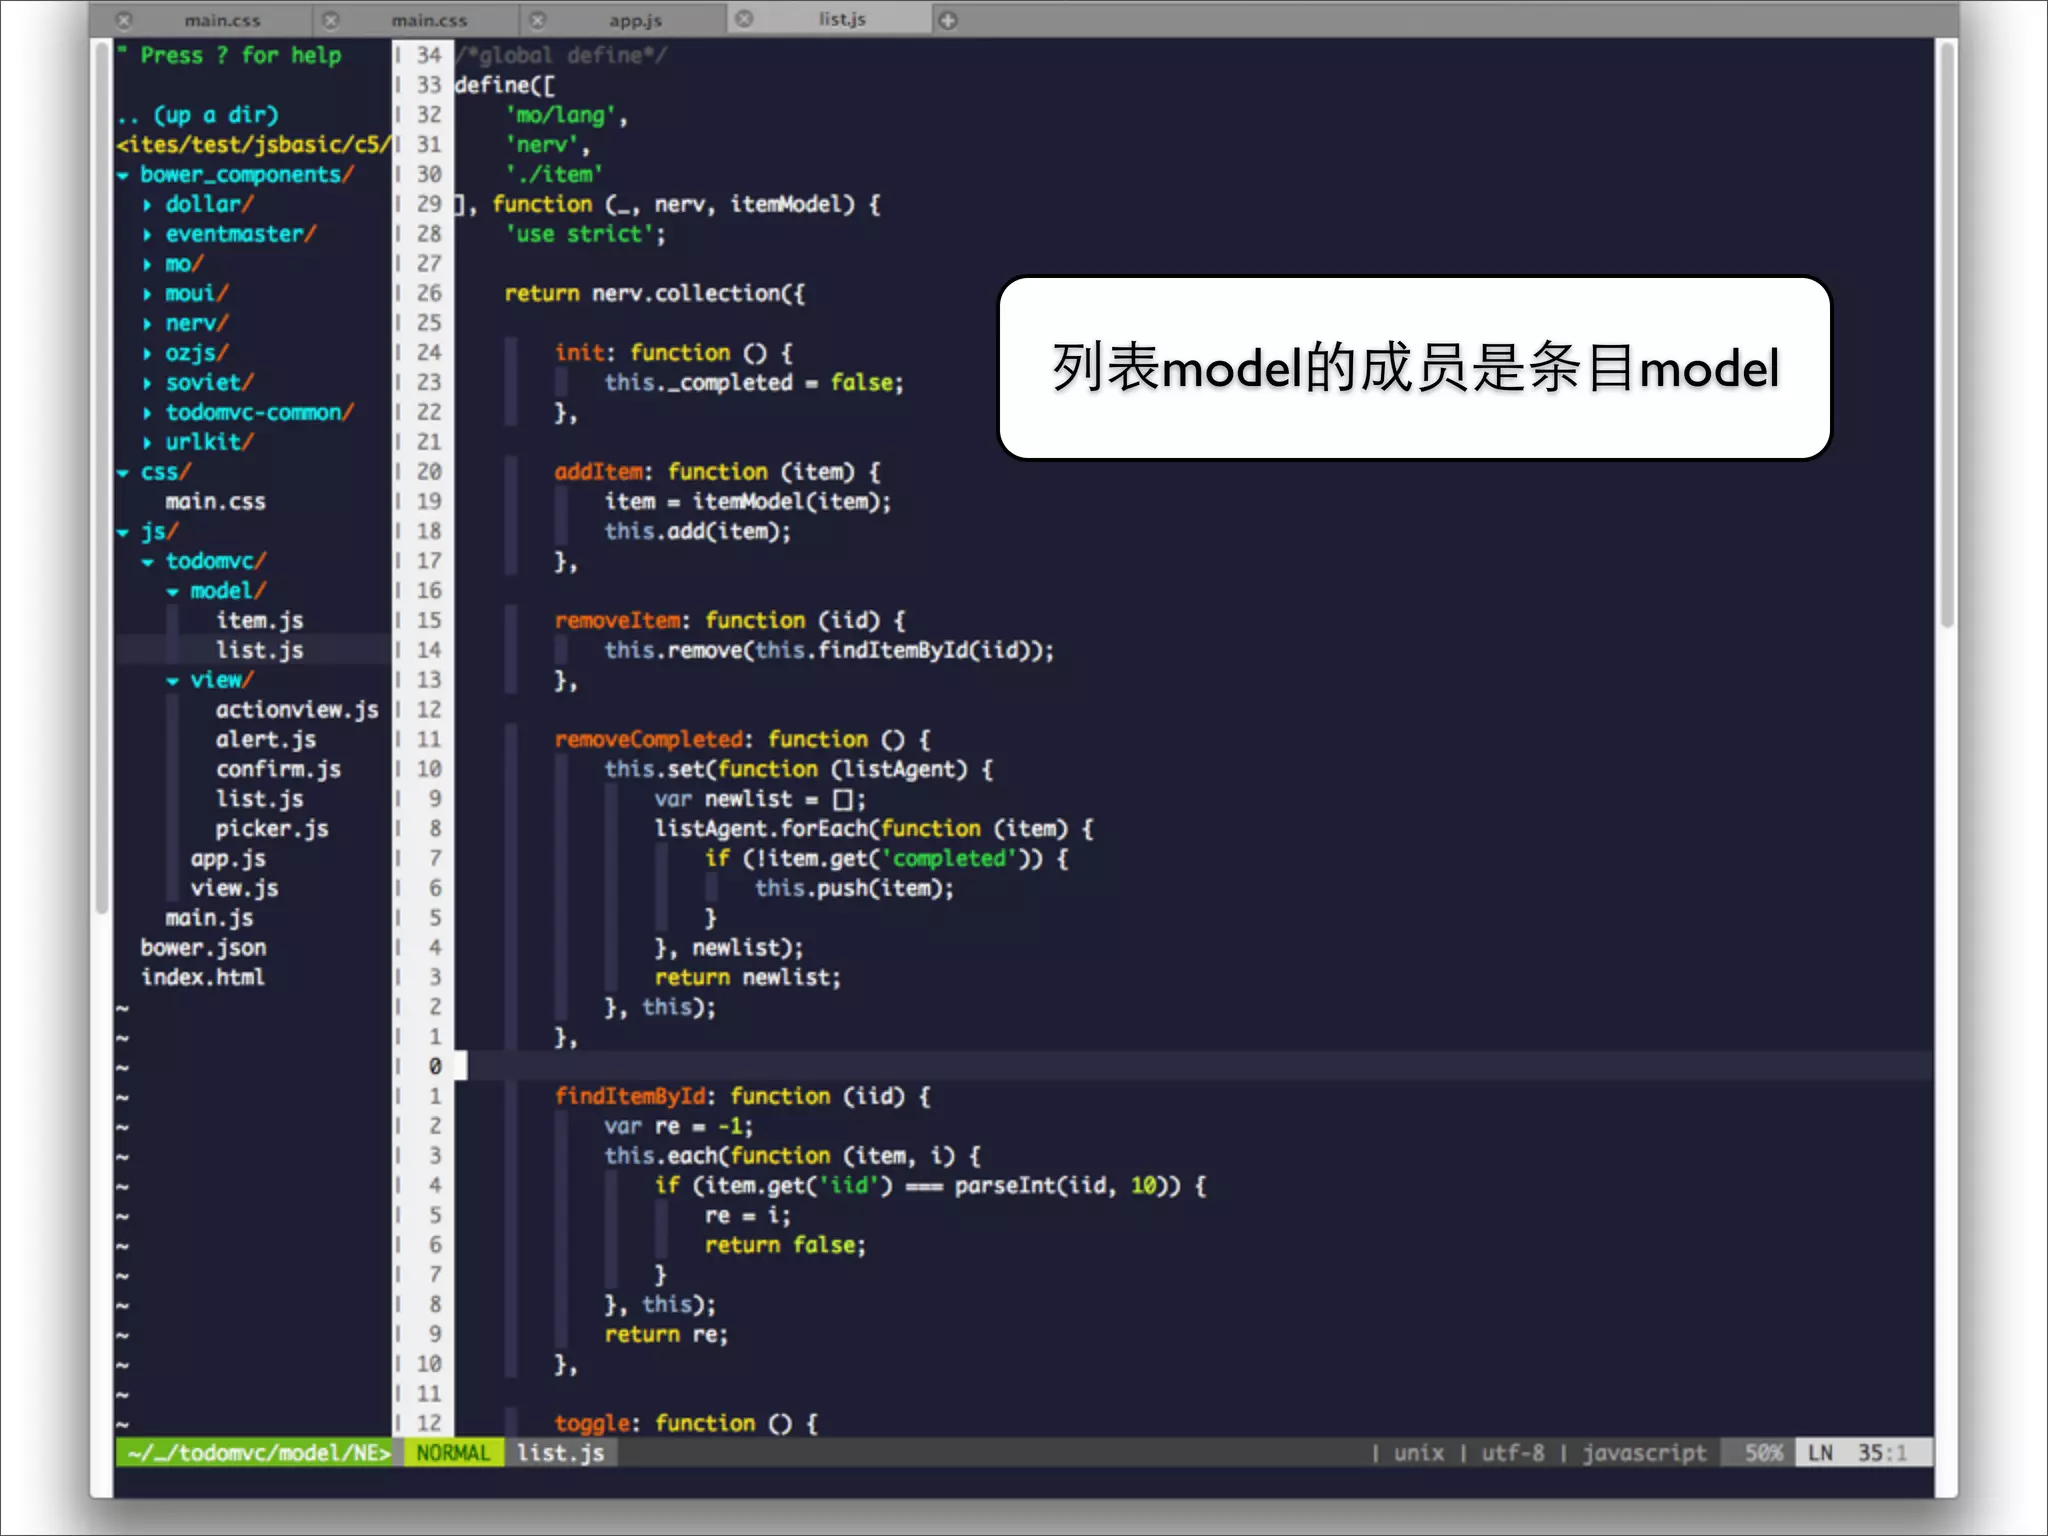Expand the moui folder
Screen dimensions: 2048x1536
pyautogui.click(x=148, y=294)
